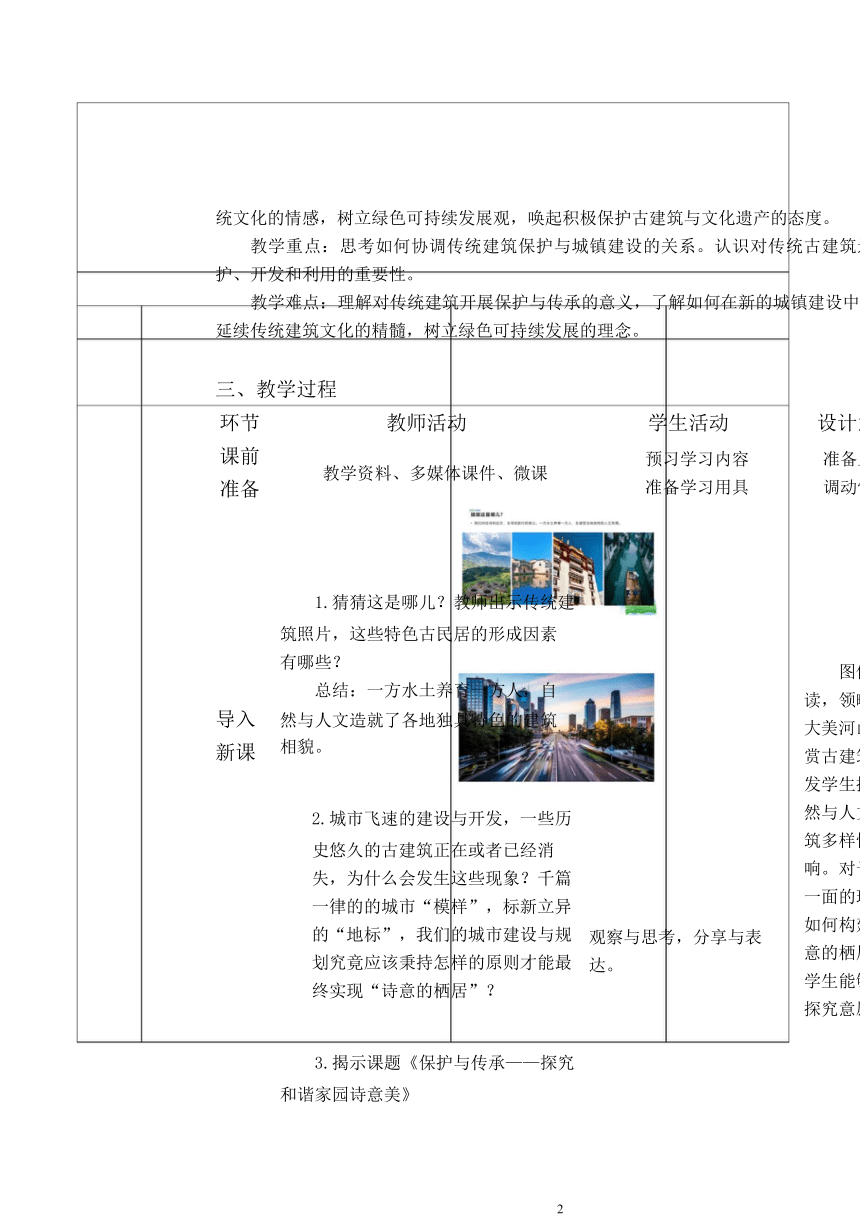This screenshot has height=1217, width=860.
Task: Open the traditional dwellings photo collage
Action: click(x=557, y=568)
